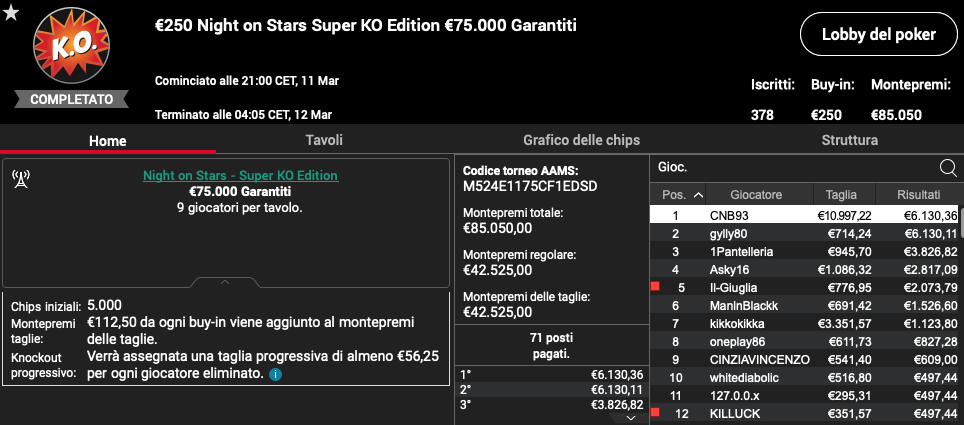Sort players by Pos. column
The image size is (964, 425).
coord(682,194)
